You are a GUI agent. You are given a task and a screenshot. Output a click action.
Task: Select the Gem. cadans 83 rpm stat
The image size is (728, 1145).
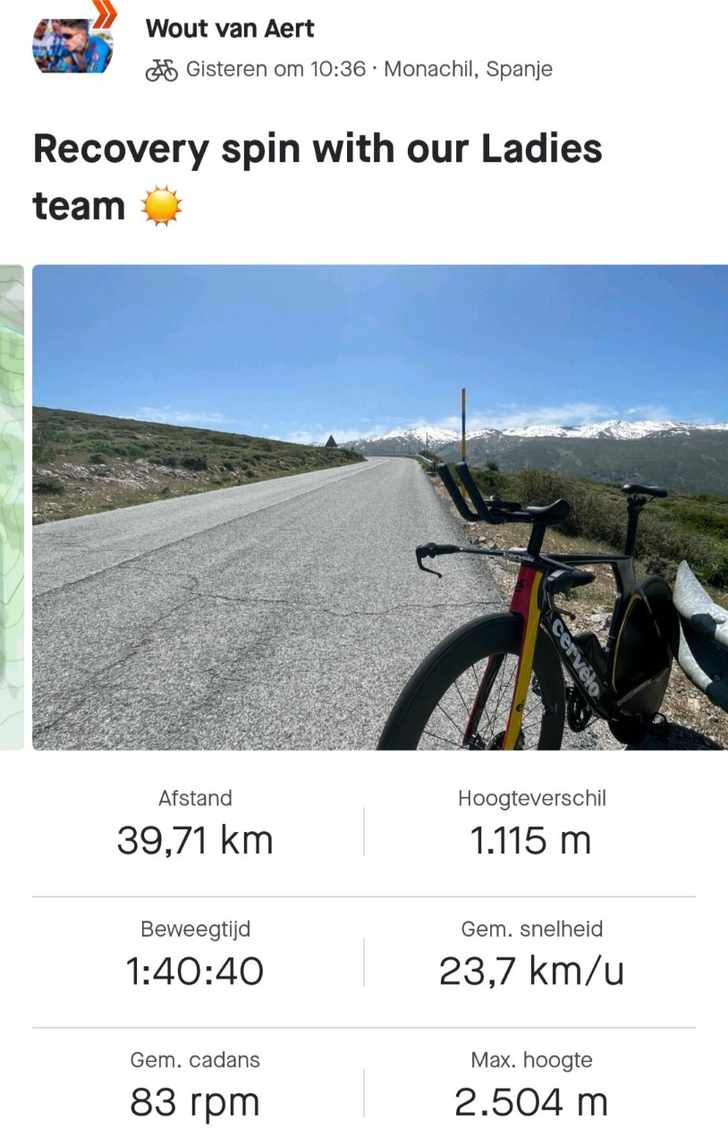pyautogui.click(x=195, y=1084)
